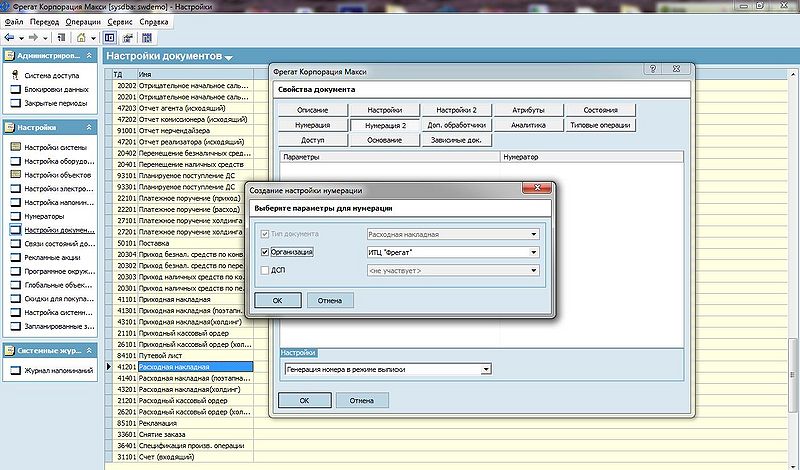800x470 pixels.
Task: Click the grid settings icon at the toolbar's end
Action: pos(147,38)
